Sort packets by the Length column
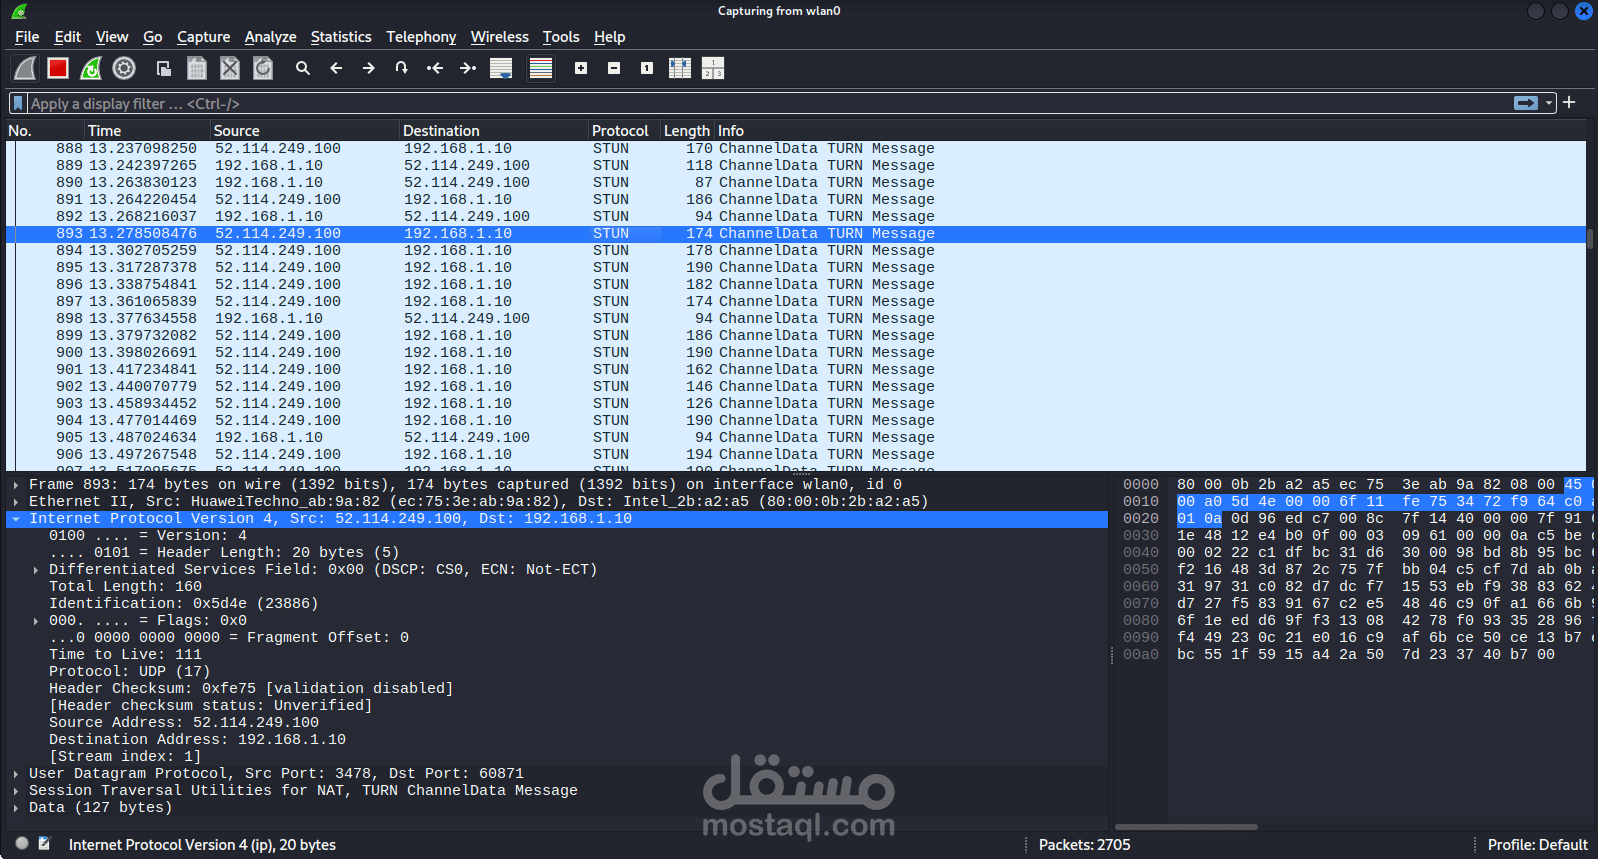Viewport: 1598px width, 859px height. click(x=687, y=131)
